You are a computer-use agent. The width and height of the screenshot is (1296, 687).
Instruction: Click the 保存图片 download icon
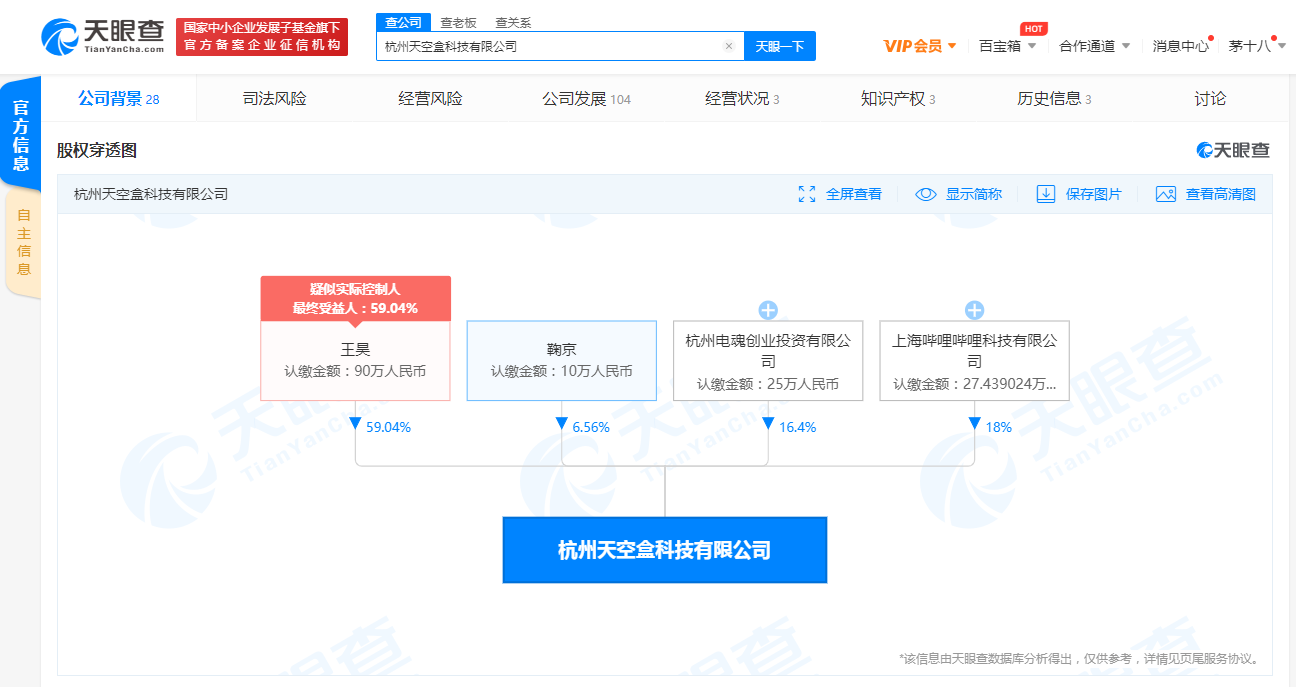(x=1046, y=193)
